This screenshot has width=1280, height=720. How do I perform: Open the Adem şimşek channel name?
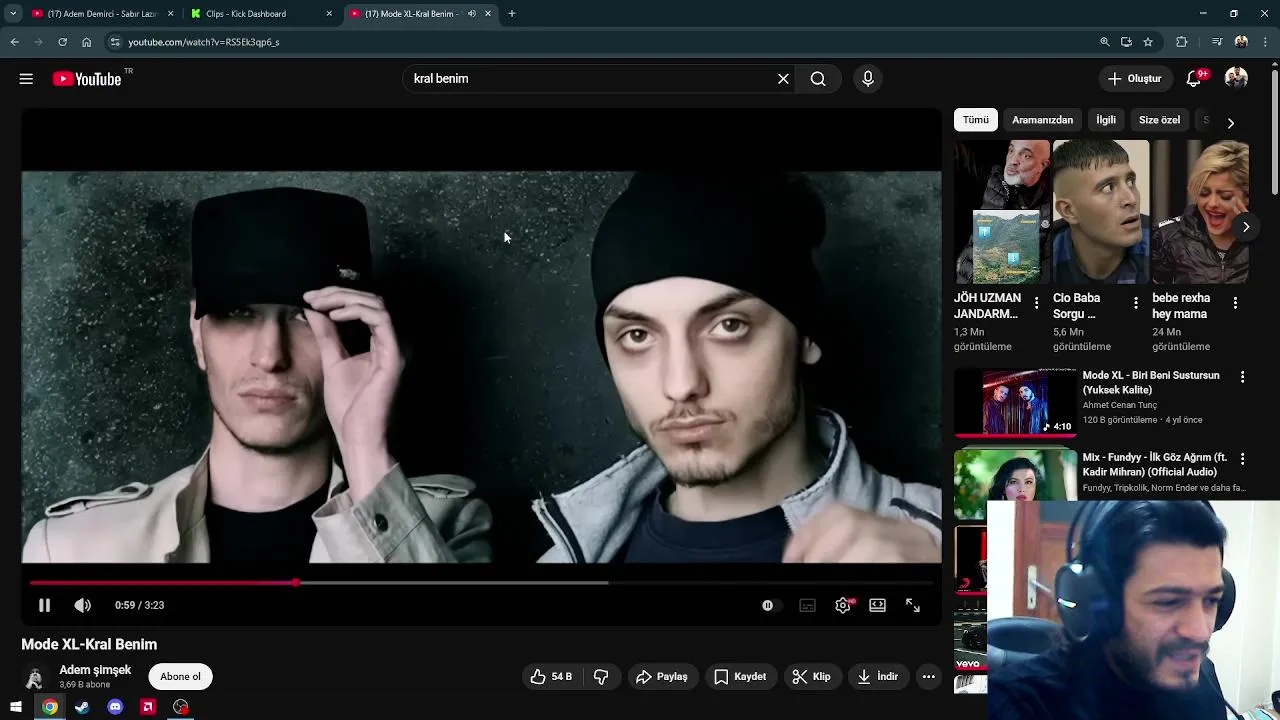(x=95, y=670)
